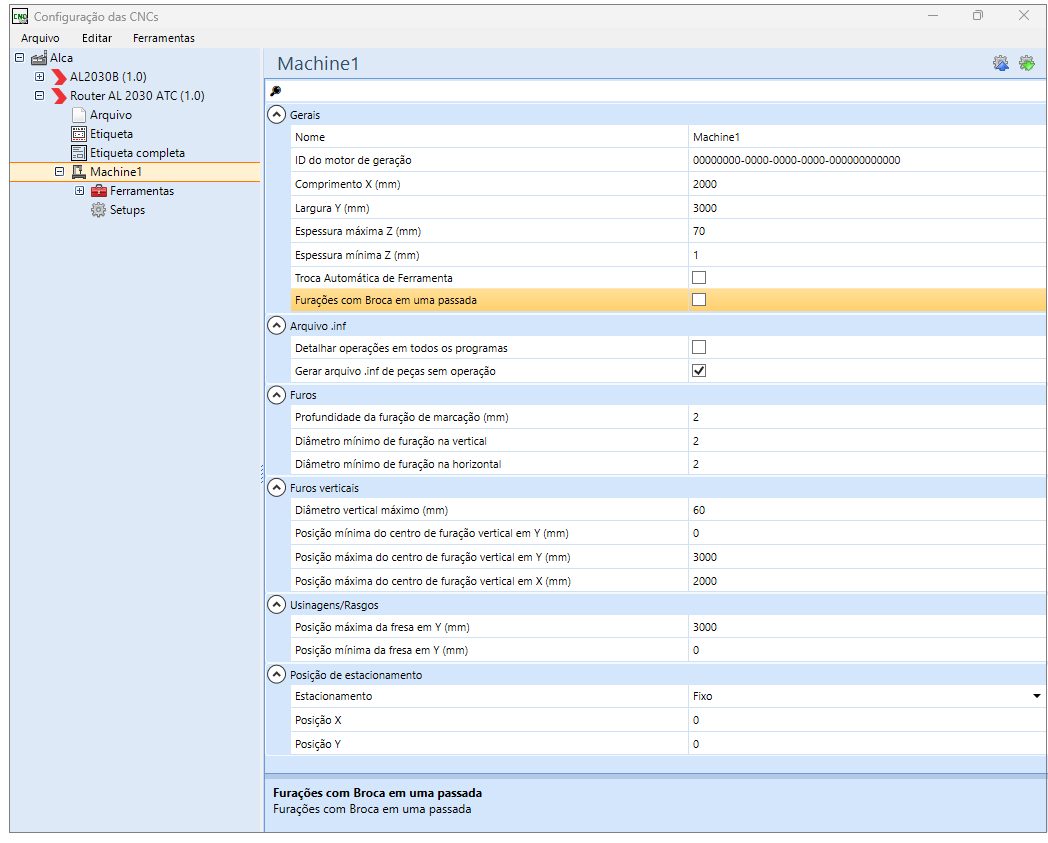Click the bold description title in the bottom panel

click(x=378, y=793)
